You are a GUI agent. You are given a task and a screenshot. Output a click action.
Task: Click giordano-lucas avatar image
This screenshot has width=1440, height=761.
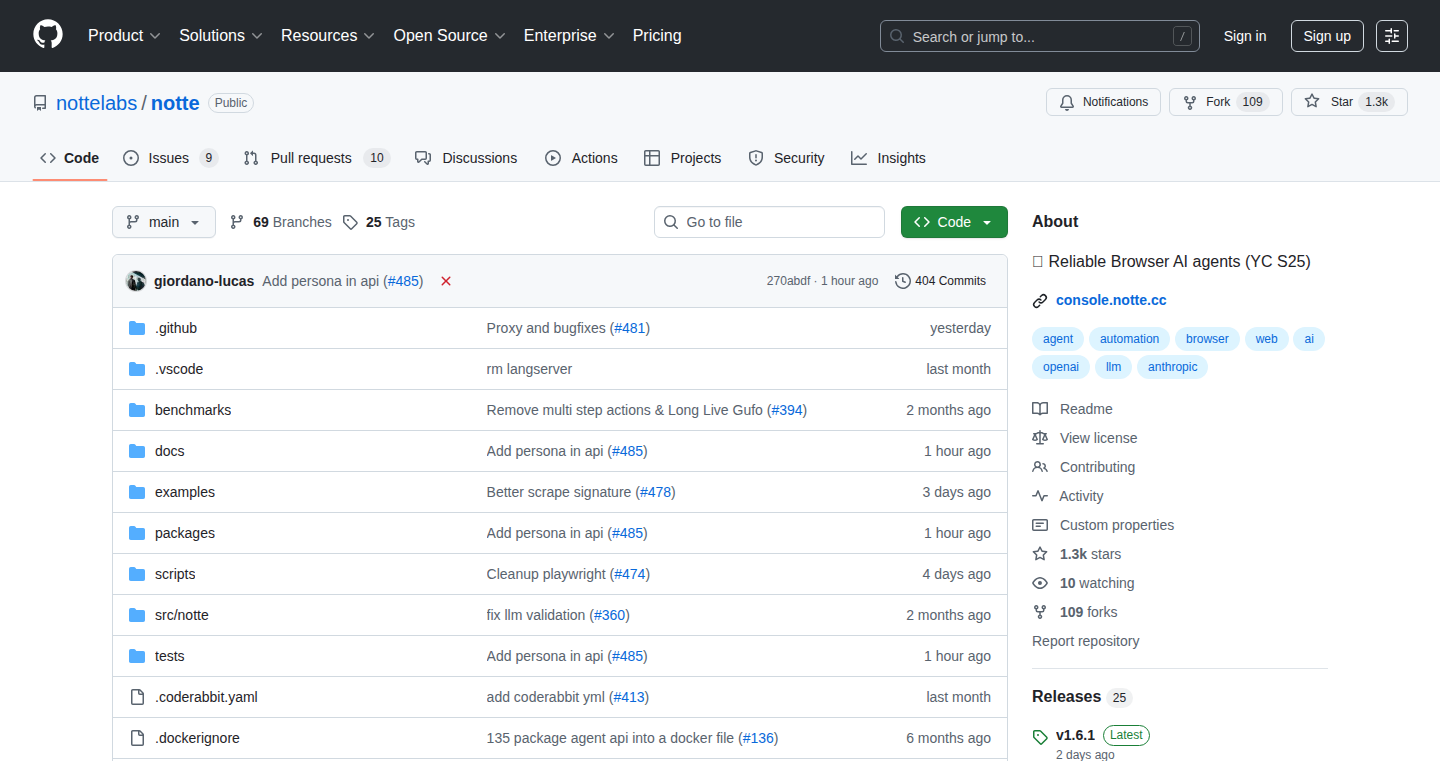pos(136,281)
